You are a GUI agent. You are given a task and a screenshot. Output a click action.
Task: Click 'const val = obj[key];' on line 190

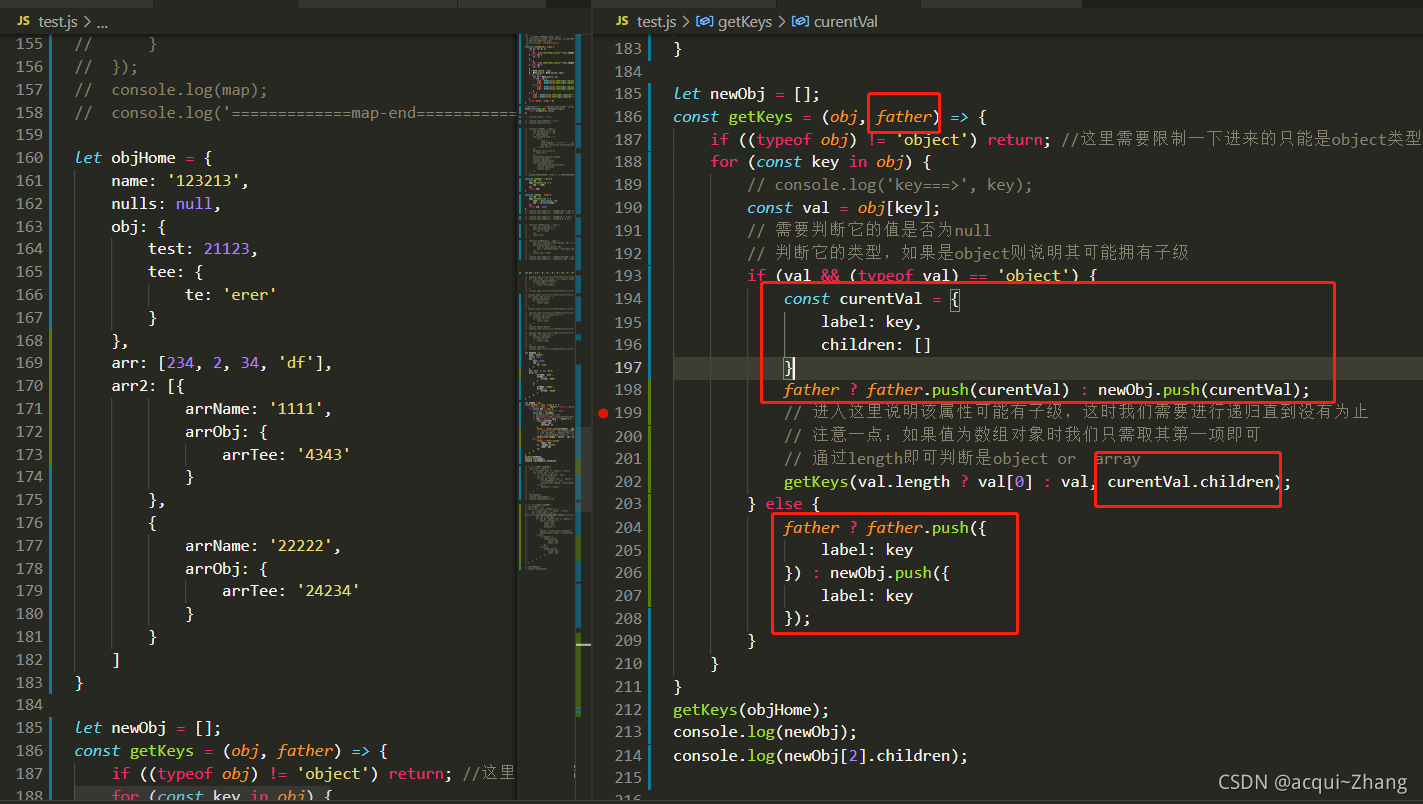coord(844,208)
